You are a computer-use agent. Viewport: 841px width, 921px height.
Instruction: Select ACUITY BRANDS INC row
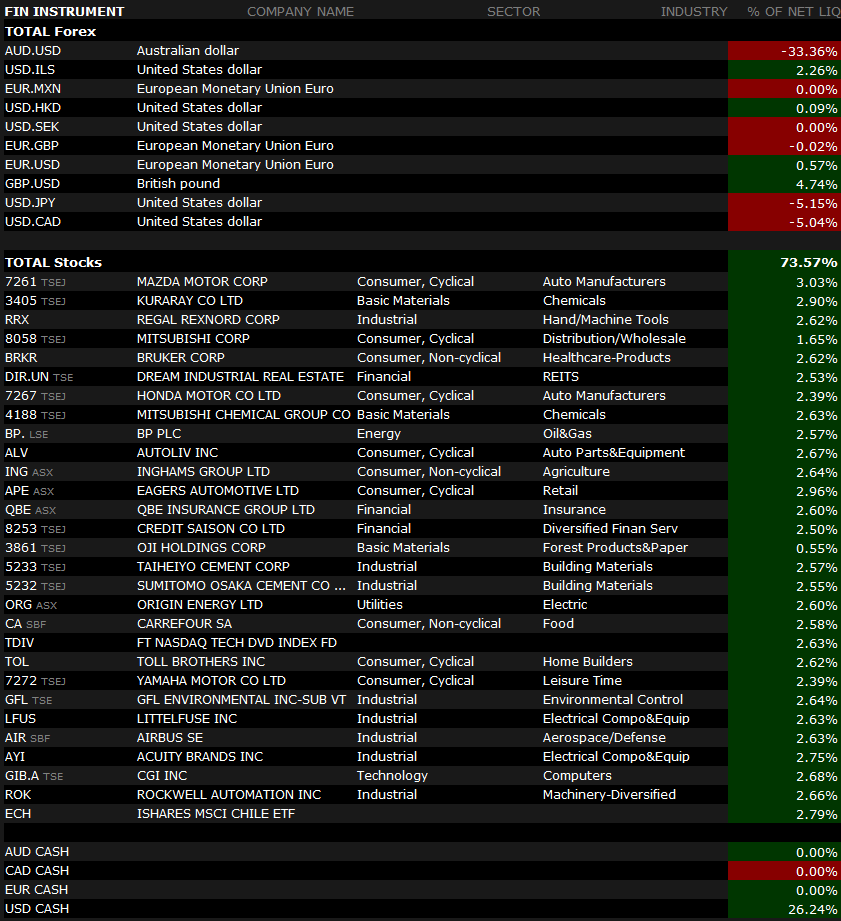(420, 757)
